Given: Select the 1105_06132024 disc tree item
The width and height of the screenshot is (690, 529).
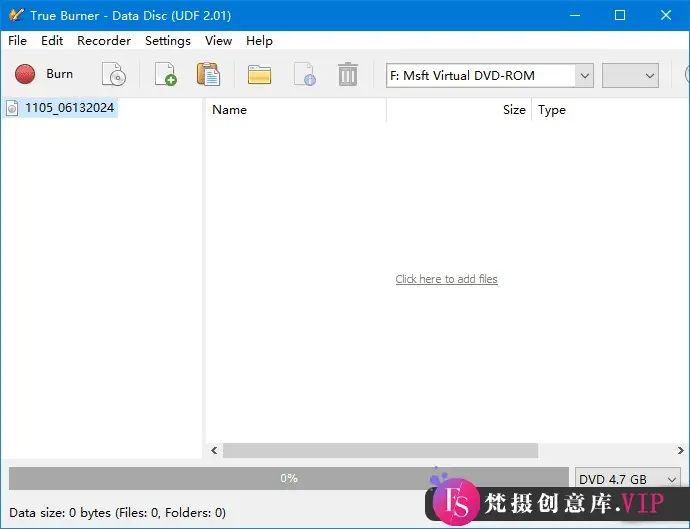Looking at the screenshot, I should tap(61, 108).
